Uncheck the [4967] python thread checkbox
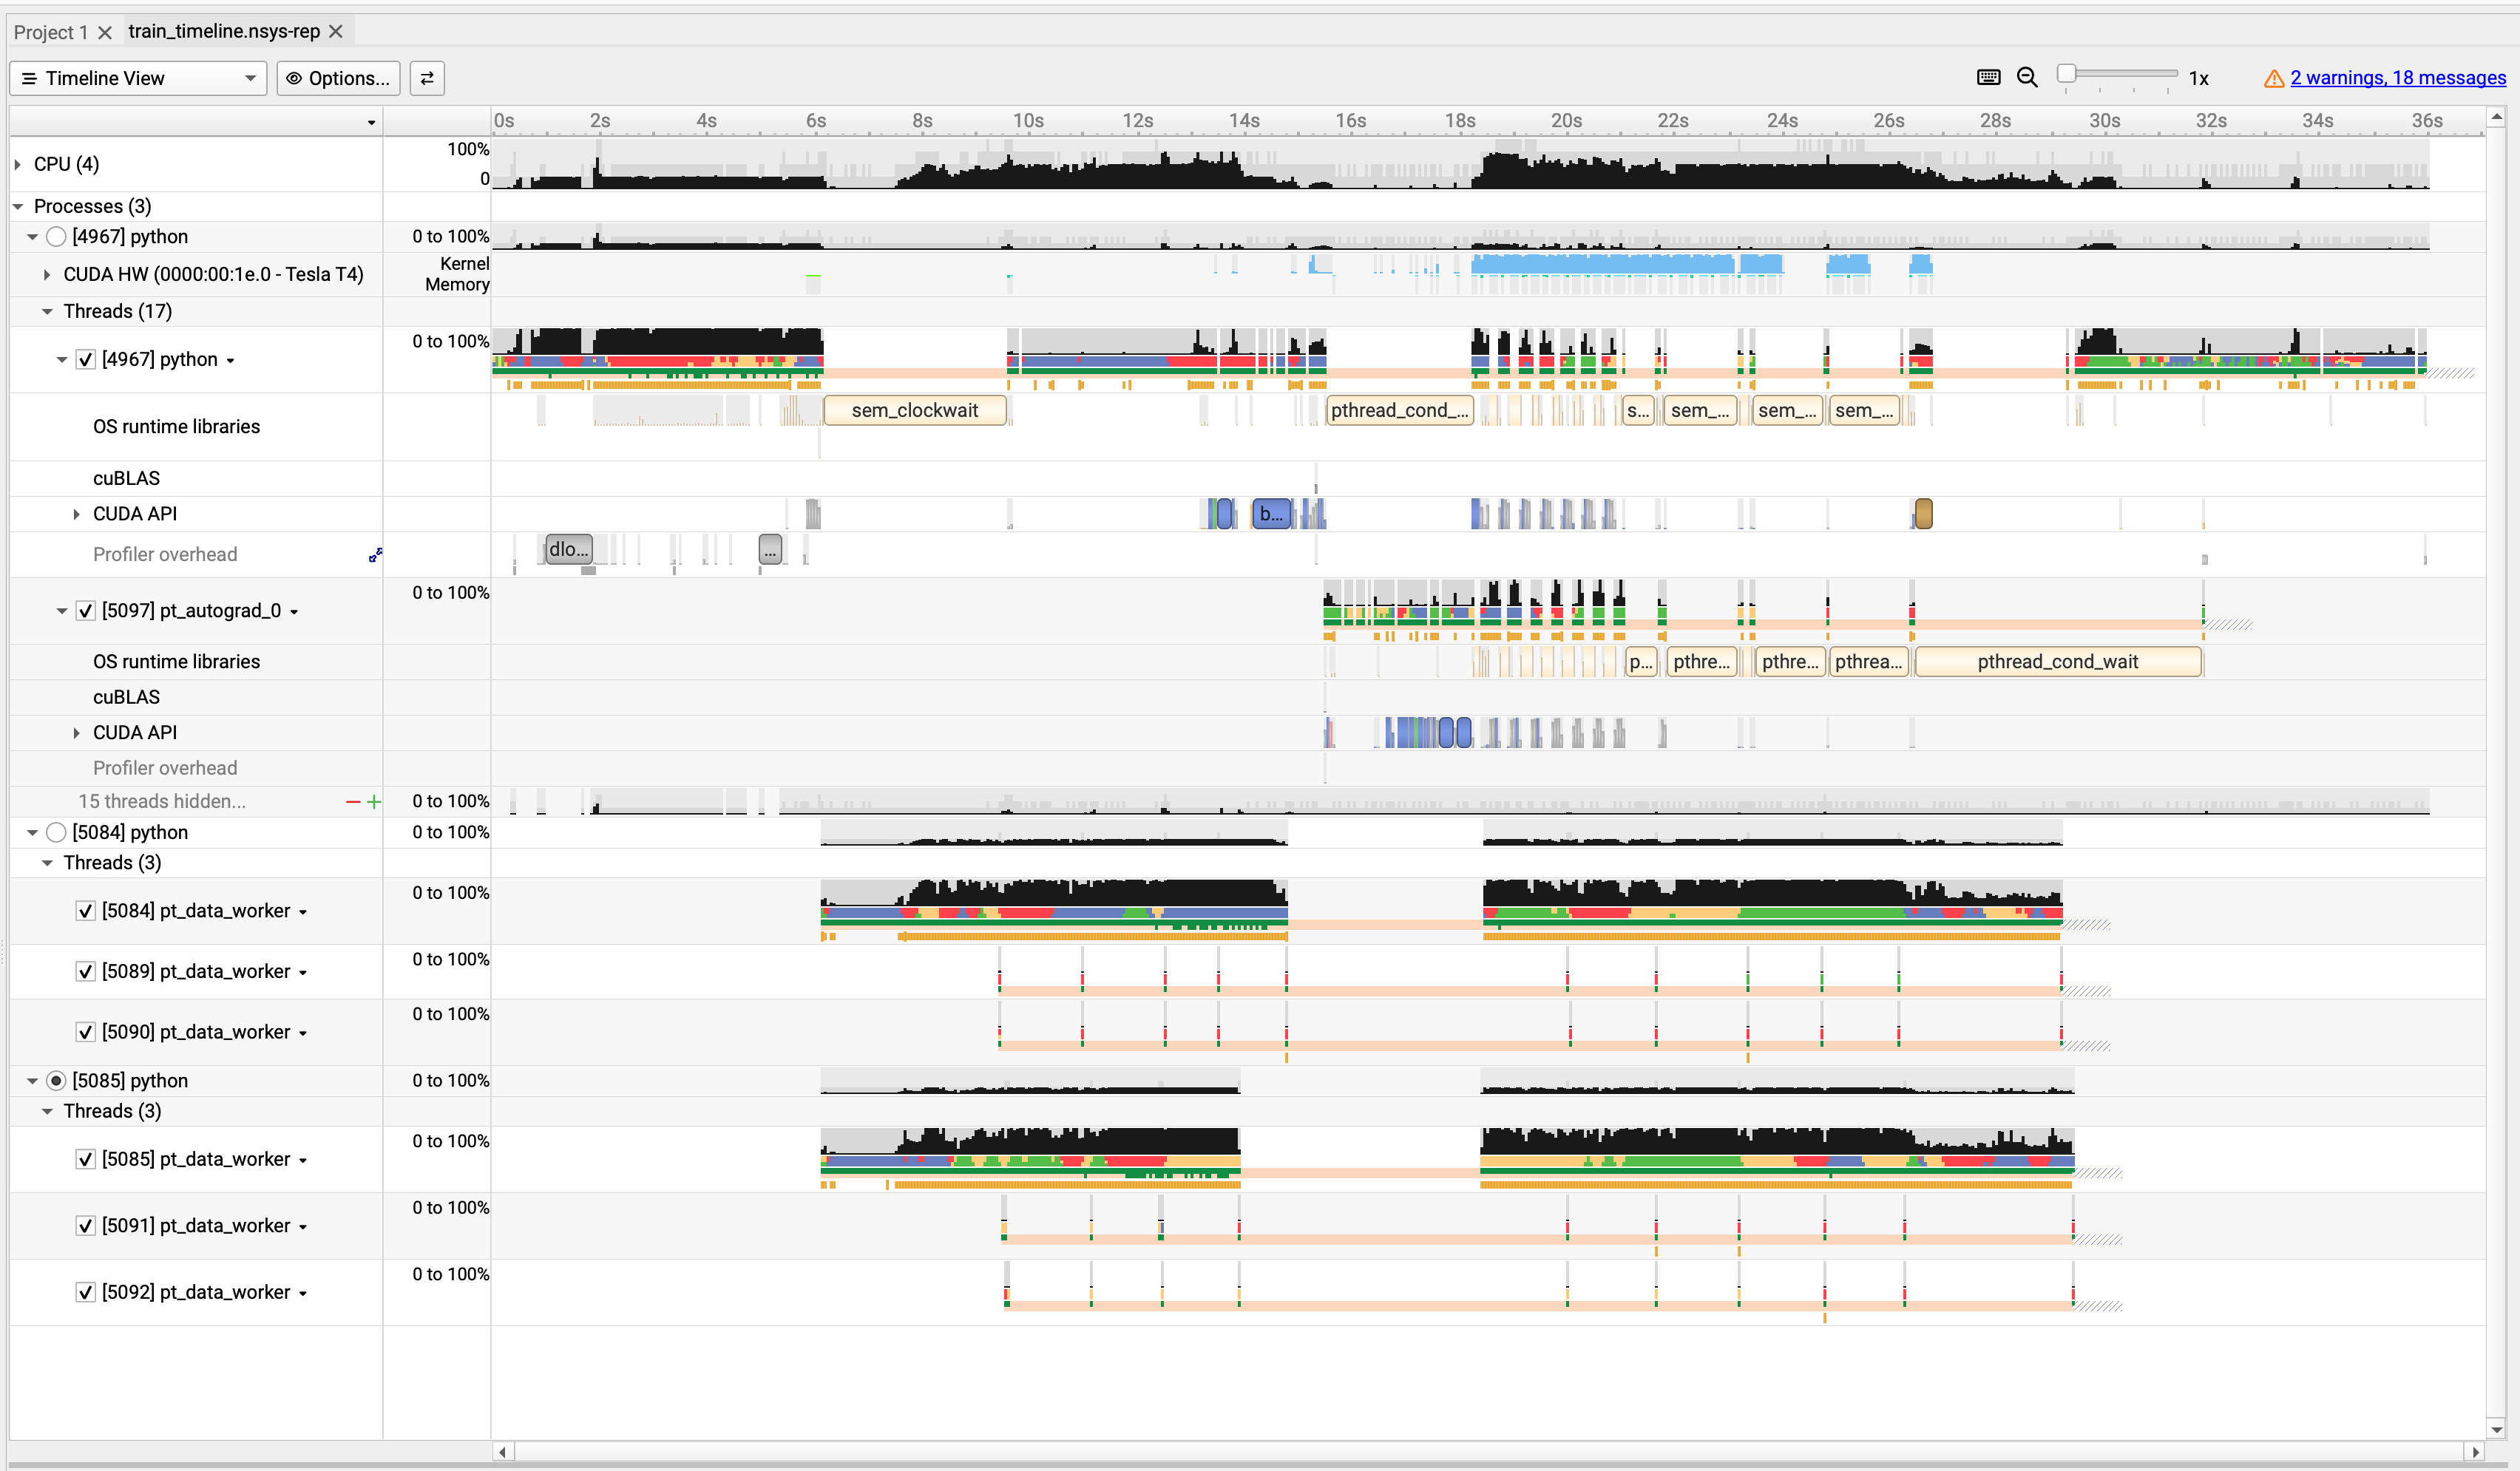The image size is (2520, 1471). point(86,360)
